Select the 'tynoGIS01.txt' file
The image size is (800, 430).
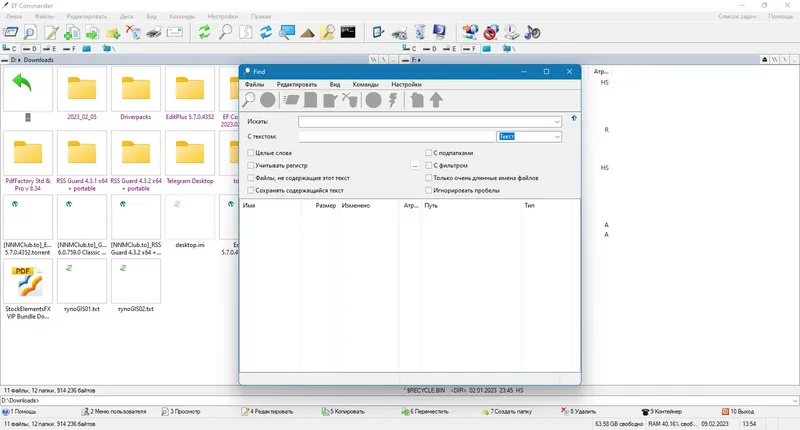82,286
